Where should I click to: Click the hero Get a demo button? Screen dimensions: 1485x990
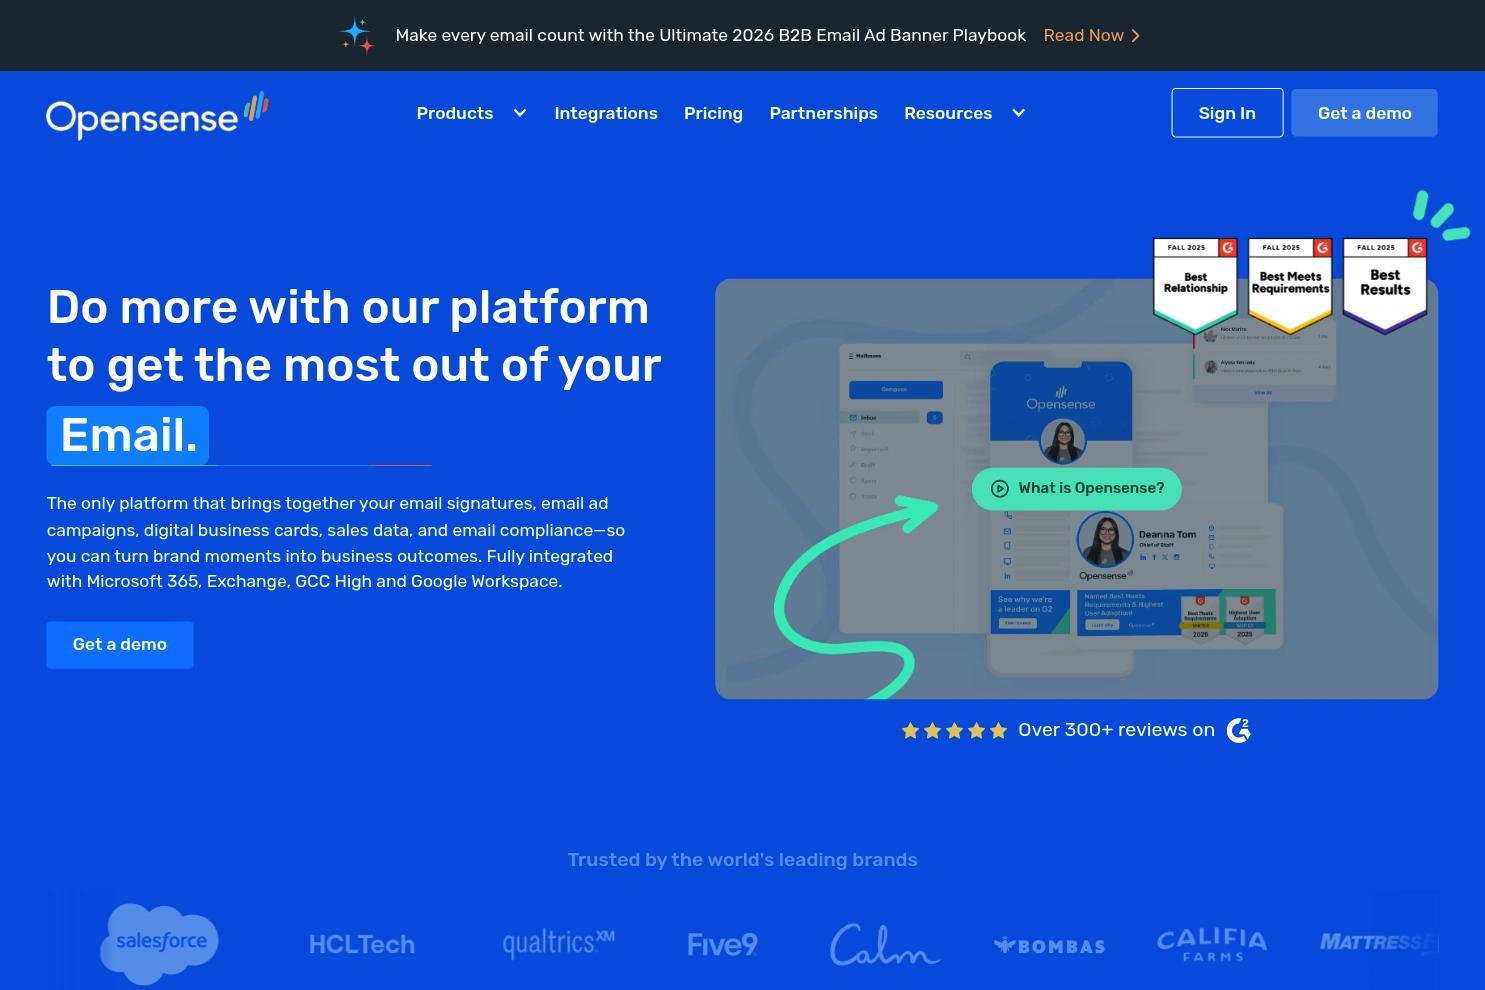119,644
